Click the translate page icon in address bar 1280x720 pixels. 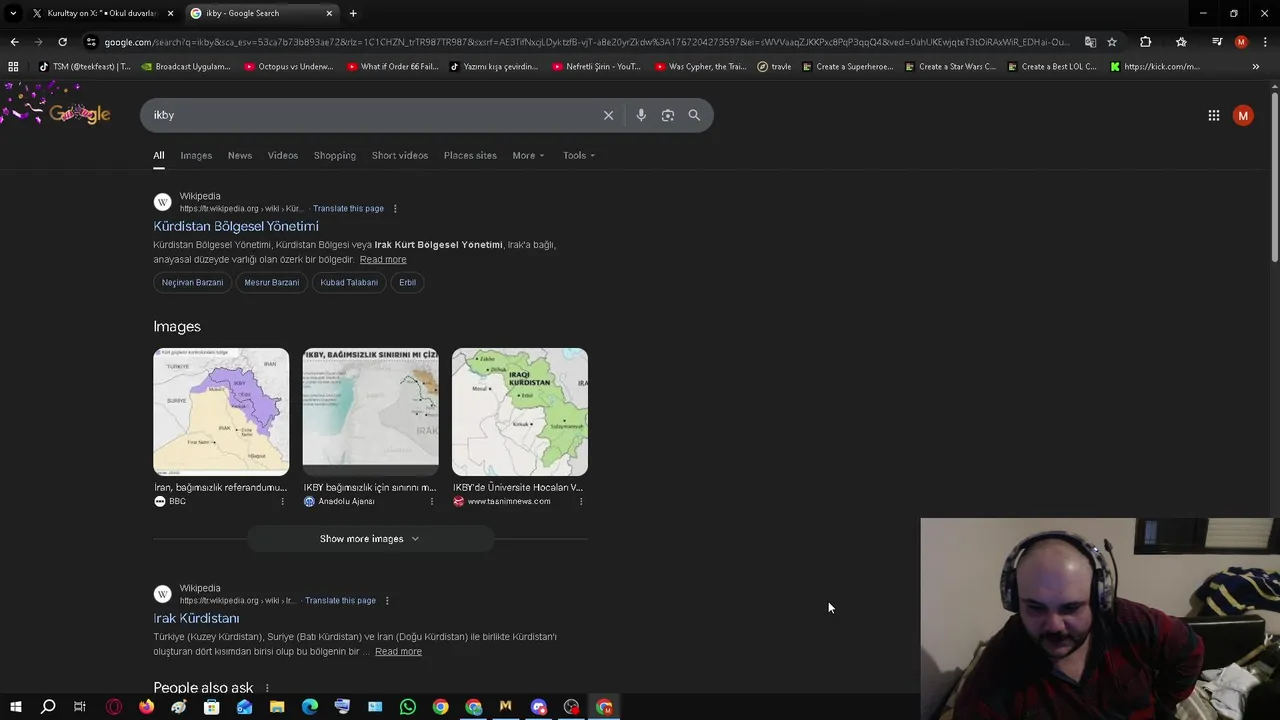pyautogui.click(x=1090, y=42)
